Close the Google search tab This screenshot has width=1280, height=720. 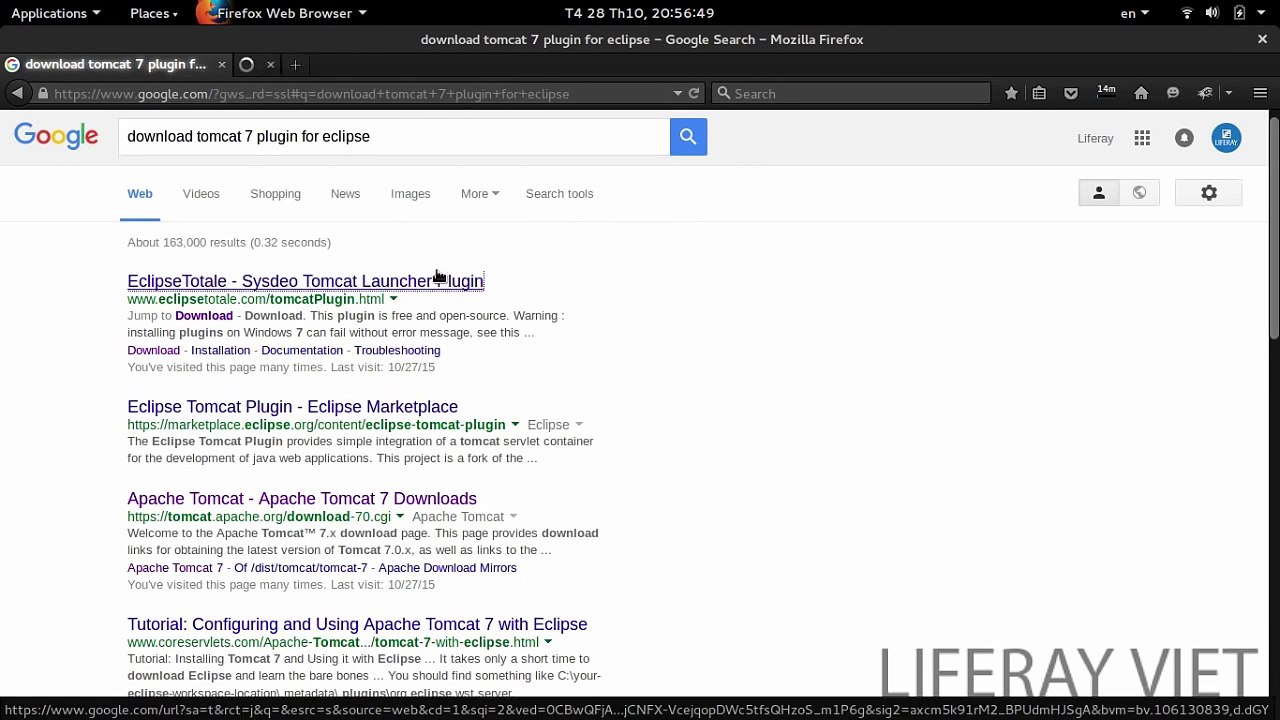click(222, 65)
